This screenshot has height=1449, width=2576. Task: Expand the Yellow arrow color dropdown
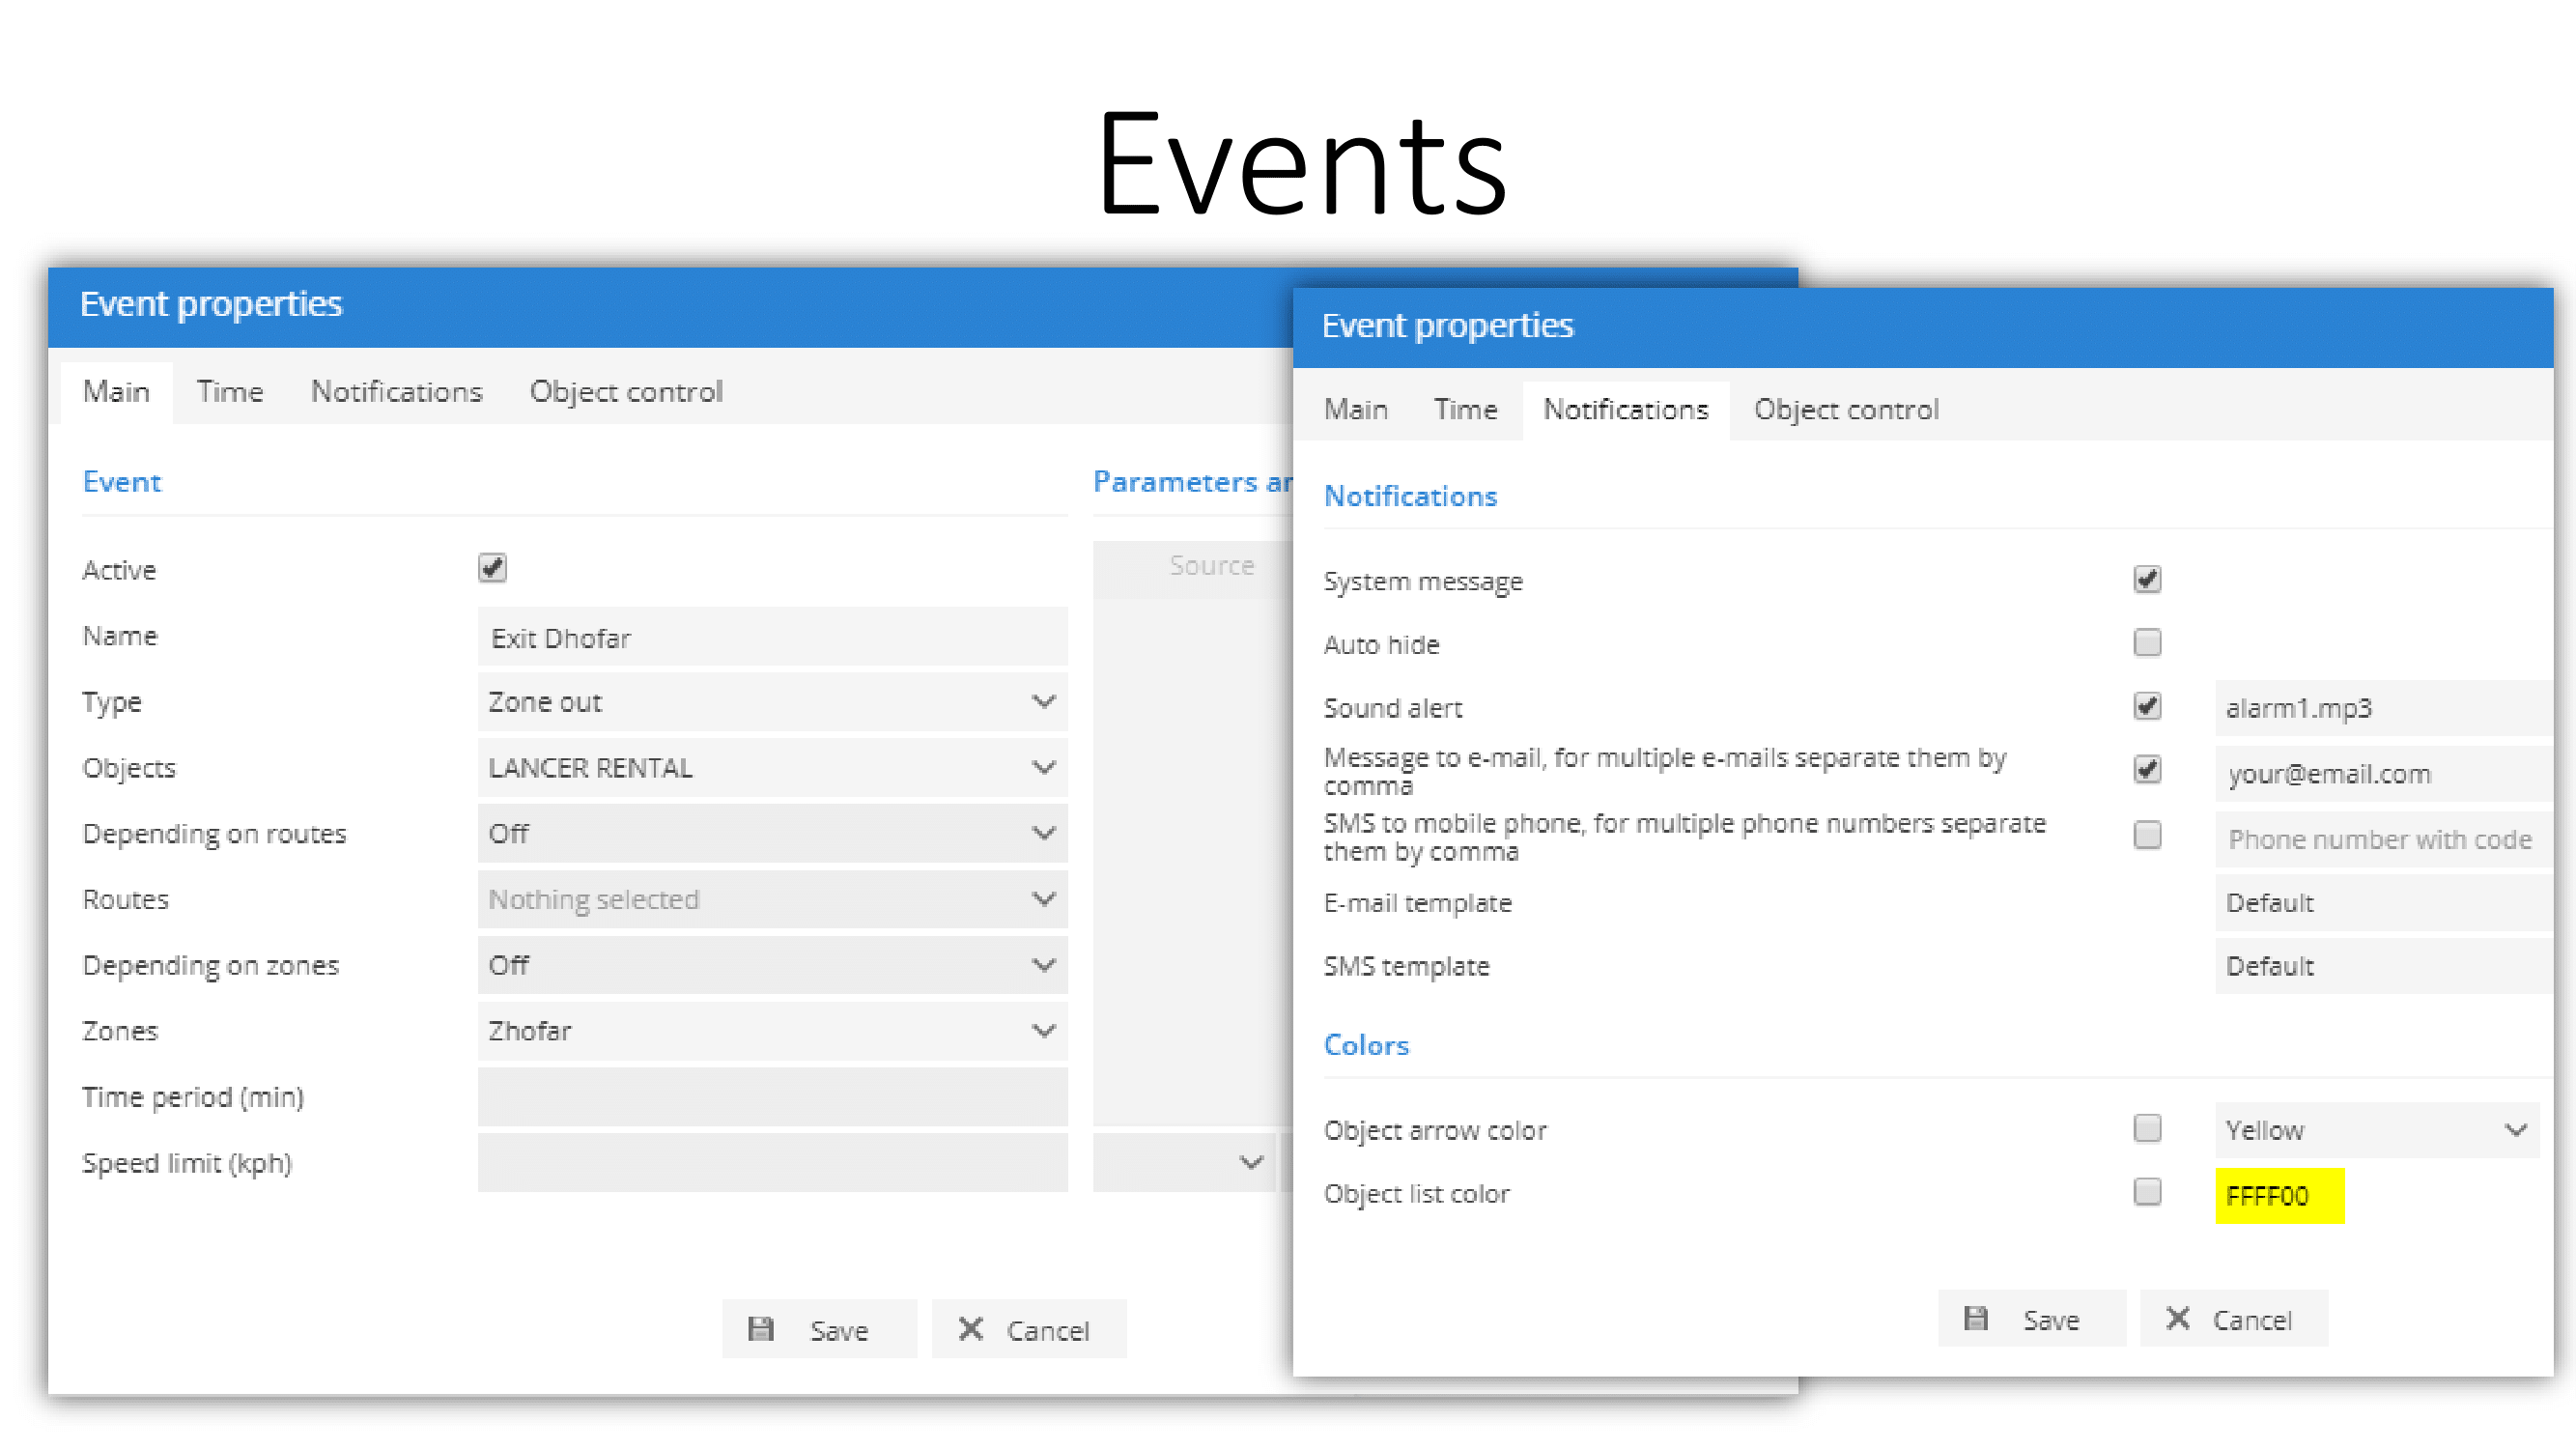(2376, 1130)
